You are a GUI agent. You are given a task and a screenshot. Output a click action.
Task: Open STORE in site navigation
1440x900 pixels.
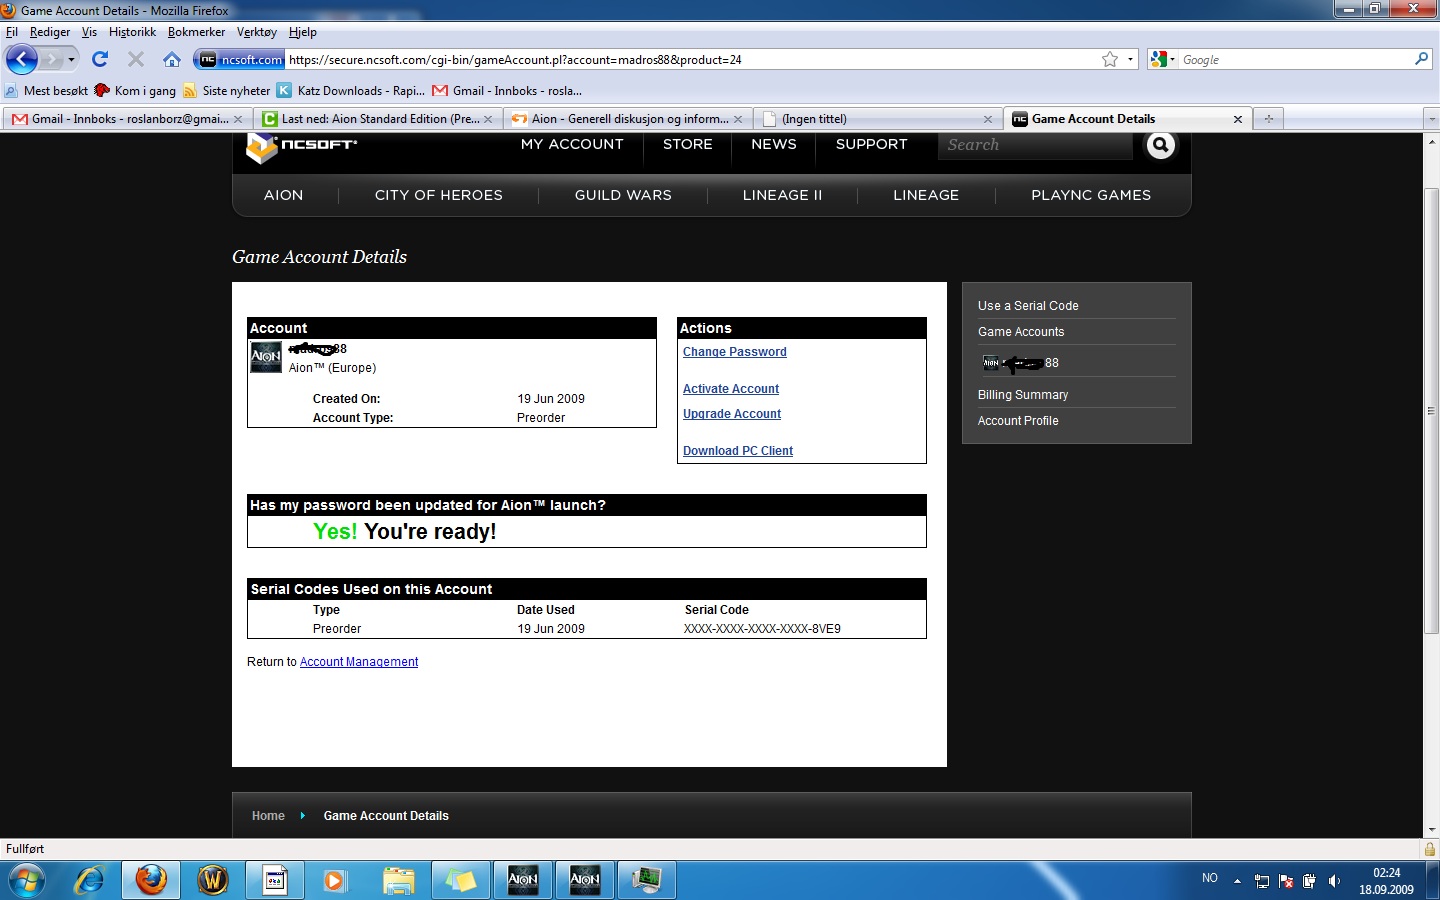pyautogui.click(x=688, y=144)
